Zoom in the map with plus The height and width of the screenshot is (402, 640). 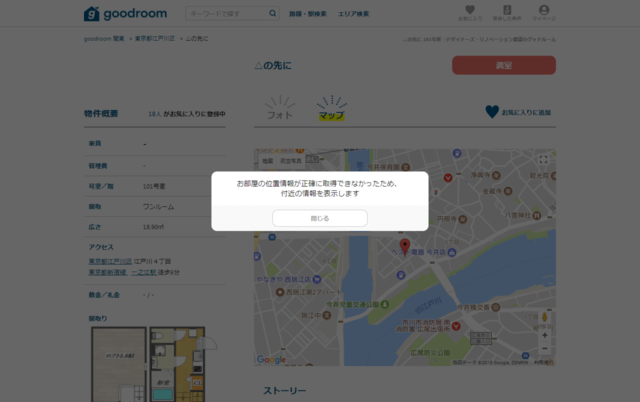point(544,335)
